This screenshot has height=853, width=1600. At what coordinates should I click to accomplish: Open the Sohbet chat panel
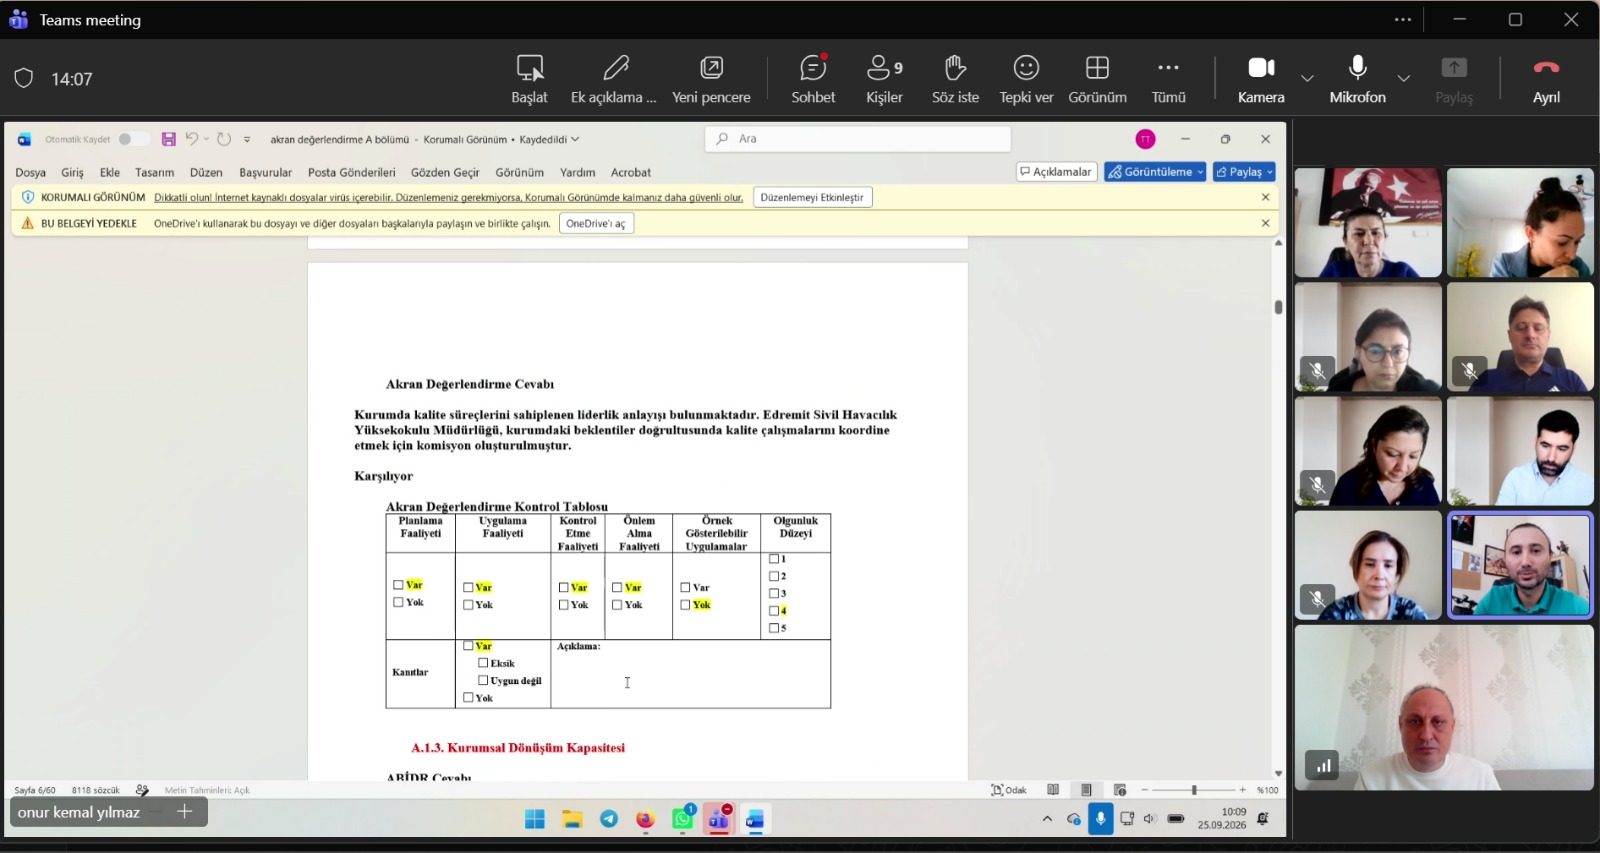(813, 79)
